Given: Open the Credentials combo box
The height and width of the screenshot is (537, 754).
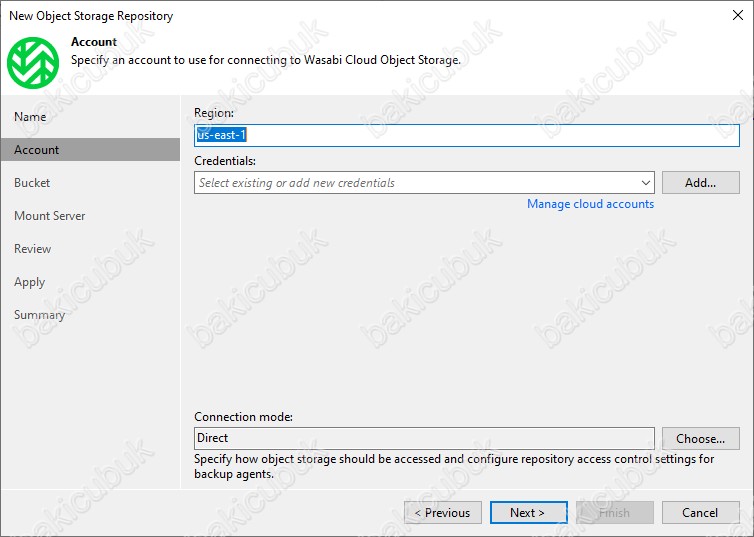Looking at the screenshot, I should coord(424,183).
